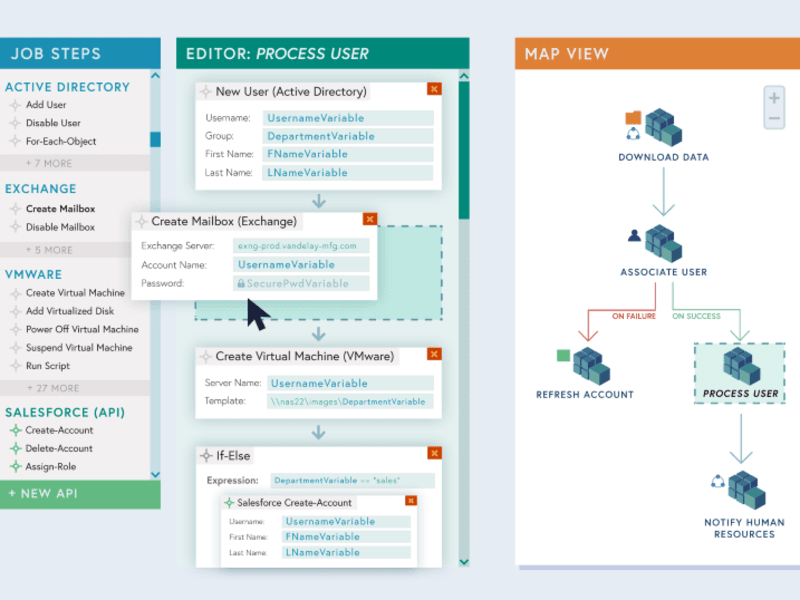This screenshot has width=800, height=600.
Task: Click Last Name field in New User step
Action: pyautogui.click(x=348, y=172)
